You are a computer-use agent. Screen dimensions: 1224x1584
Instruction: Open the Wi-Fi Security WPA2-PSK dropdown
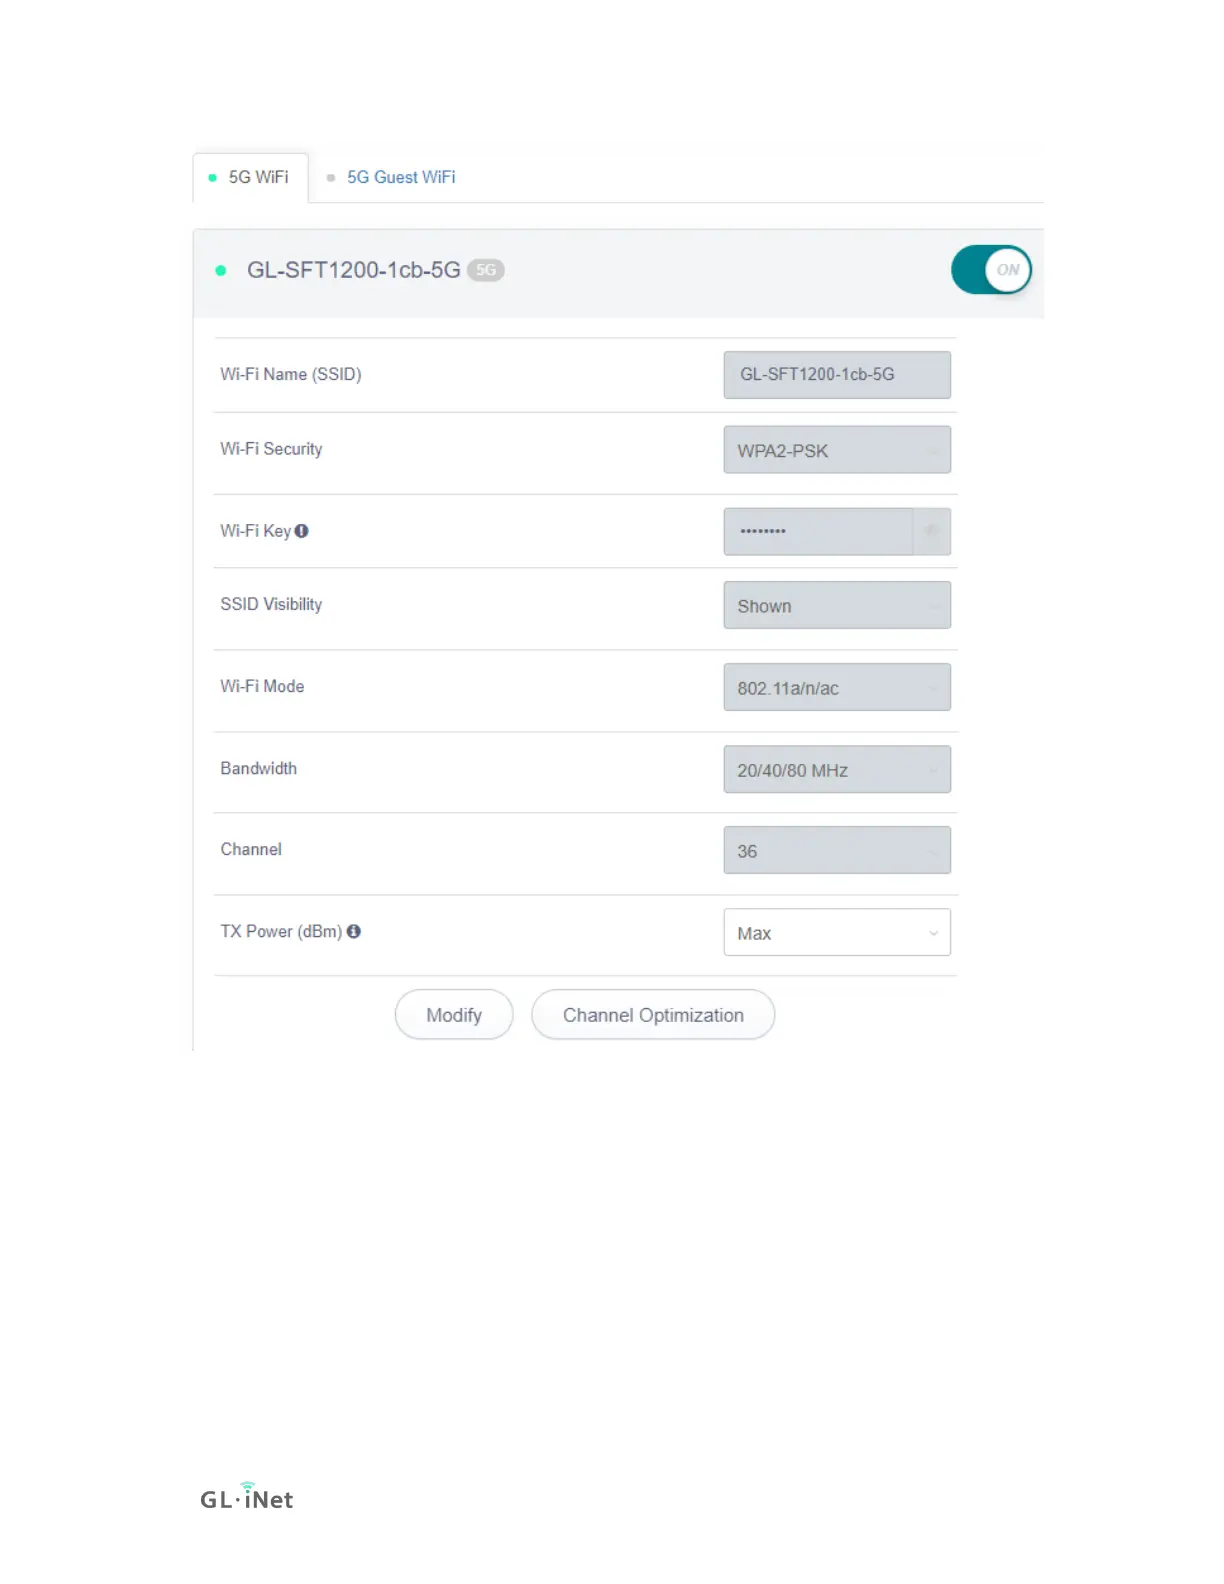[837, 450]
